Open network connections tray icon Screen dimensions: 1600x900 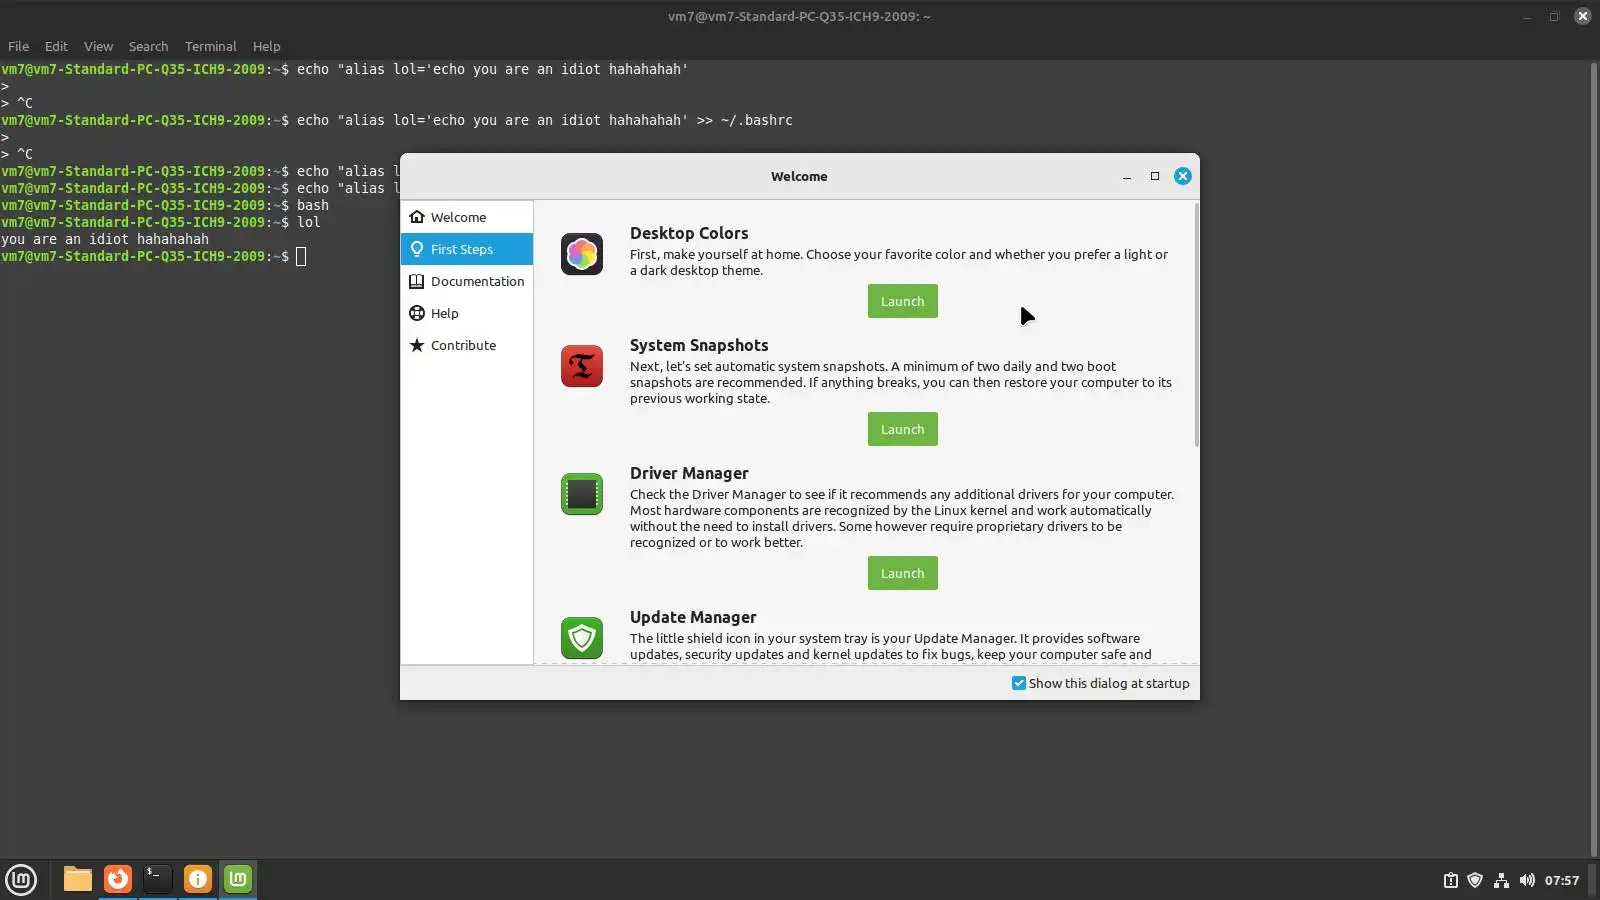1501,880
